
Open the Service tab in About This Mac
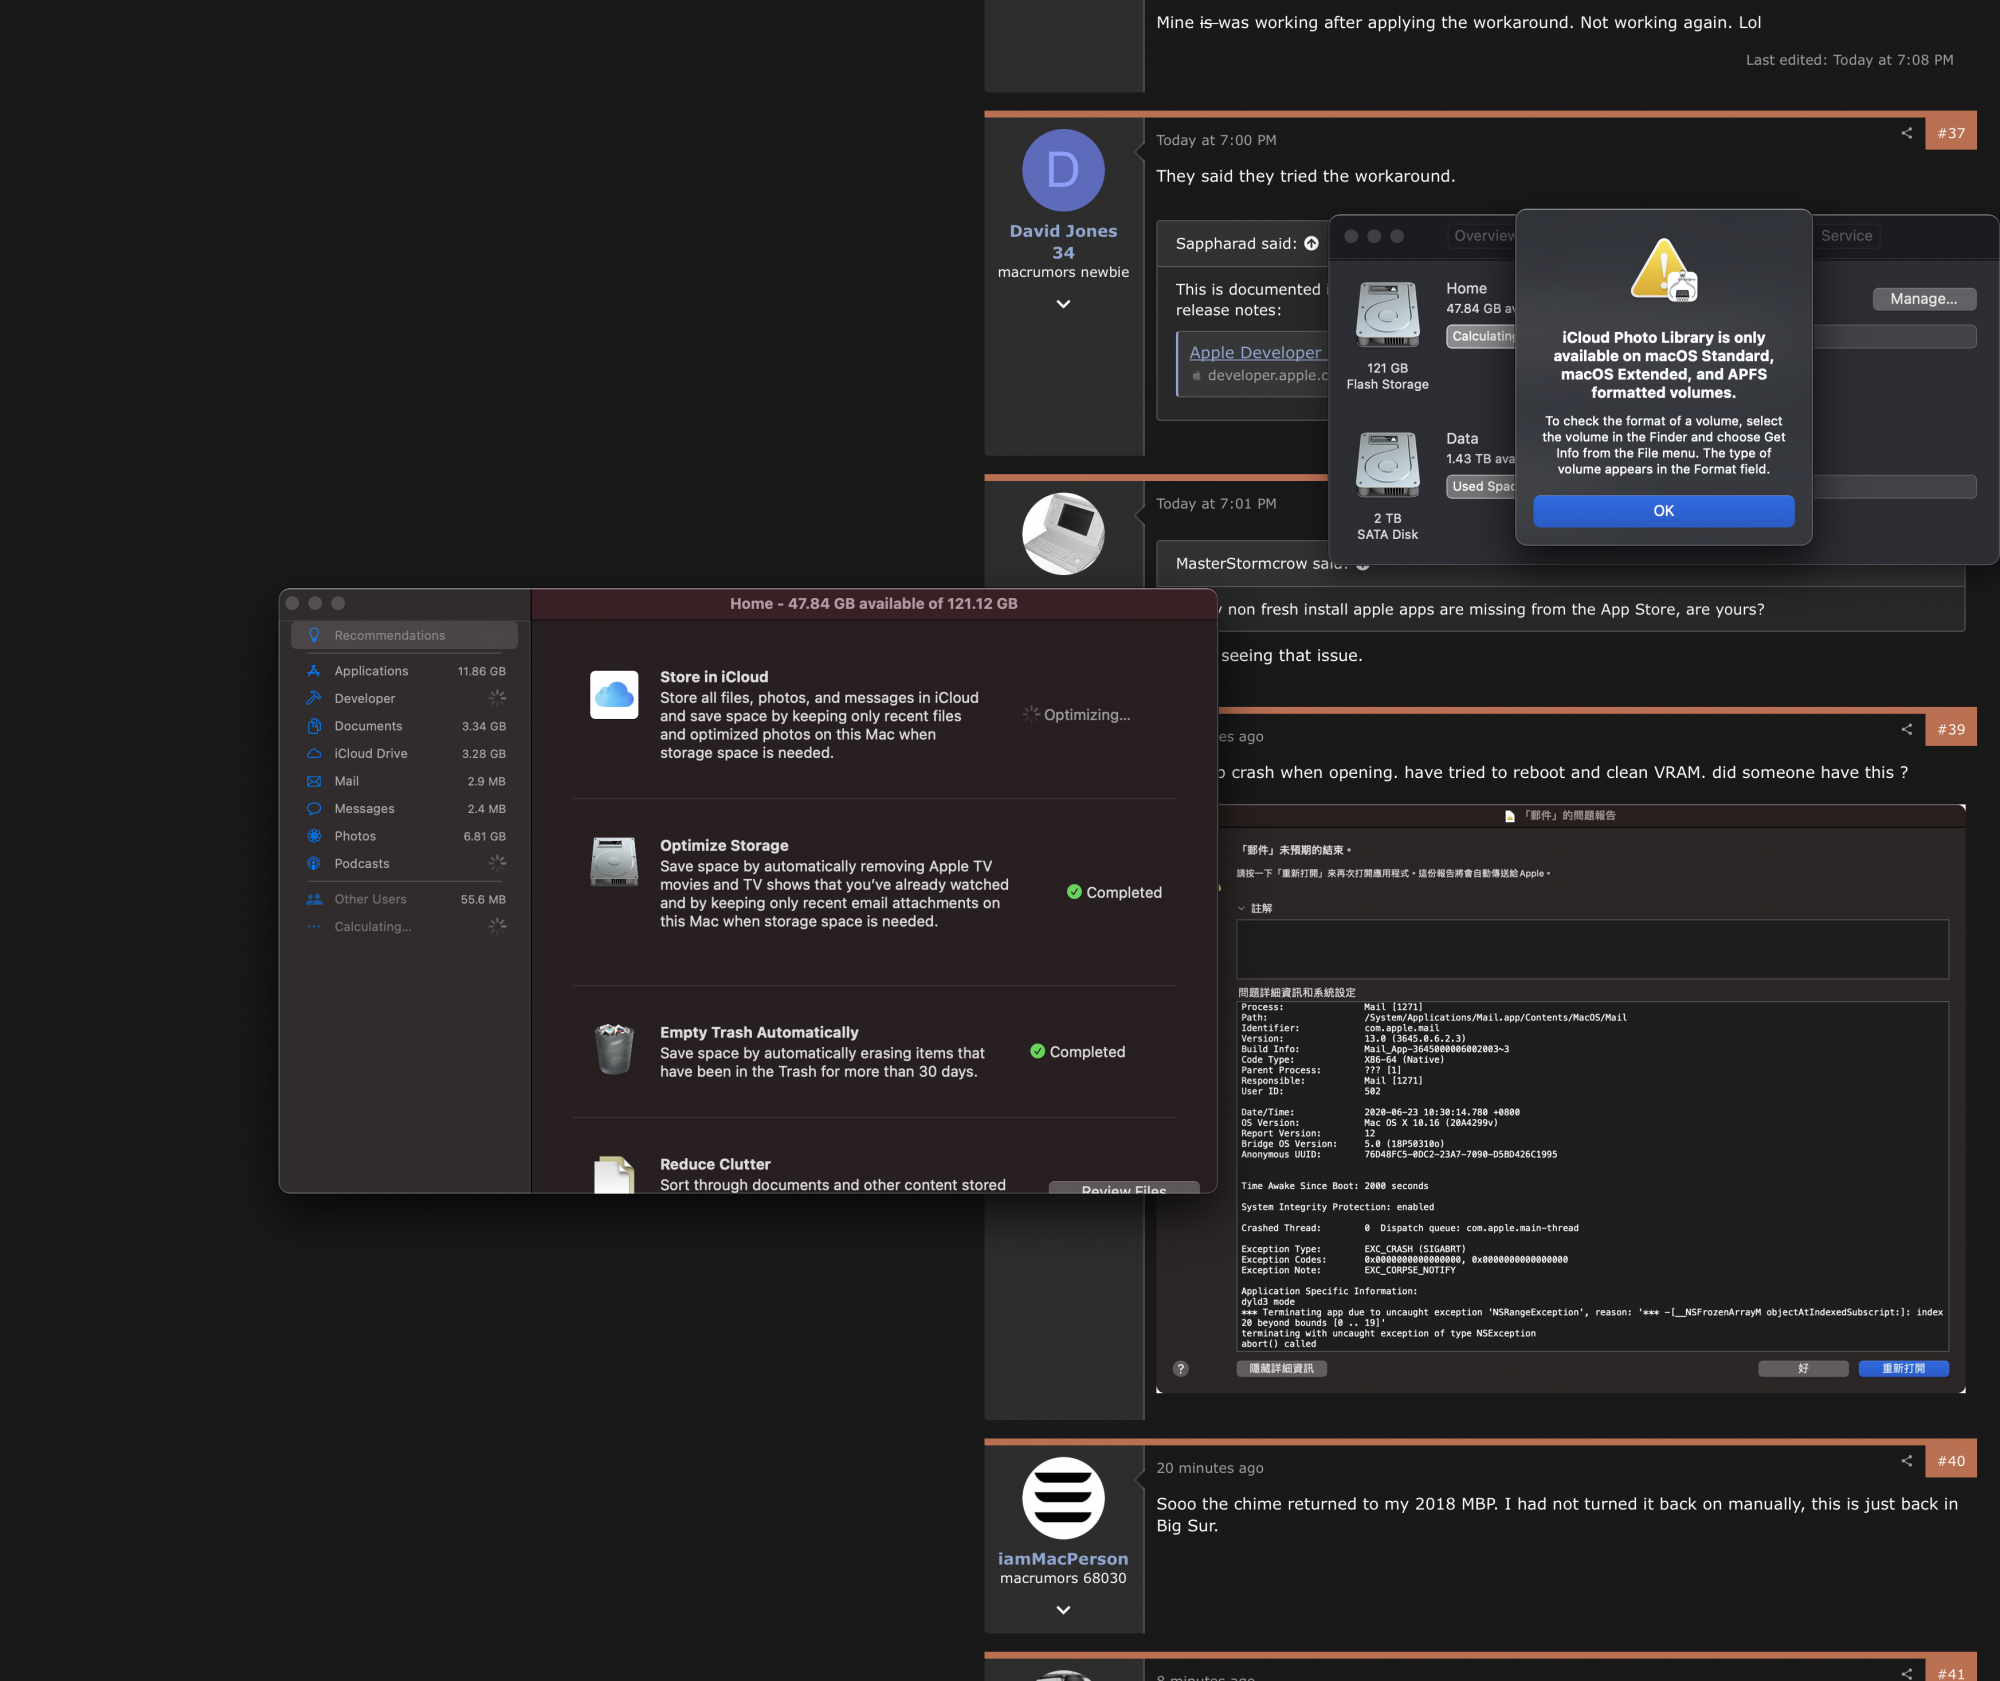1846,236
